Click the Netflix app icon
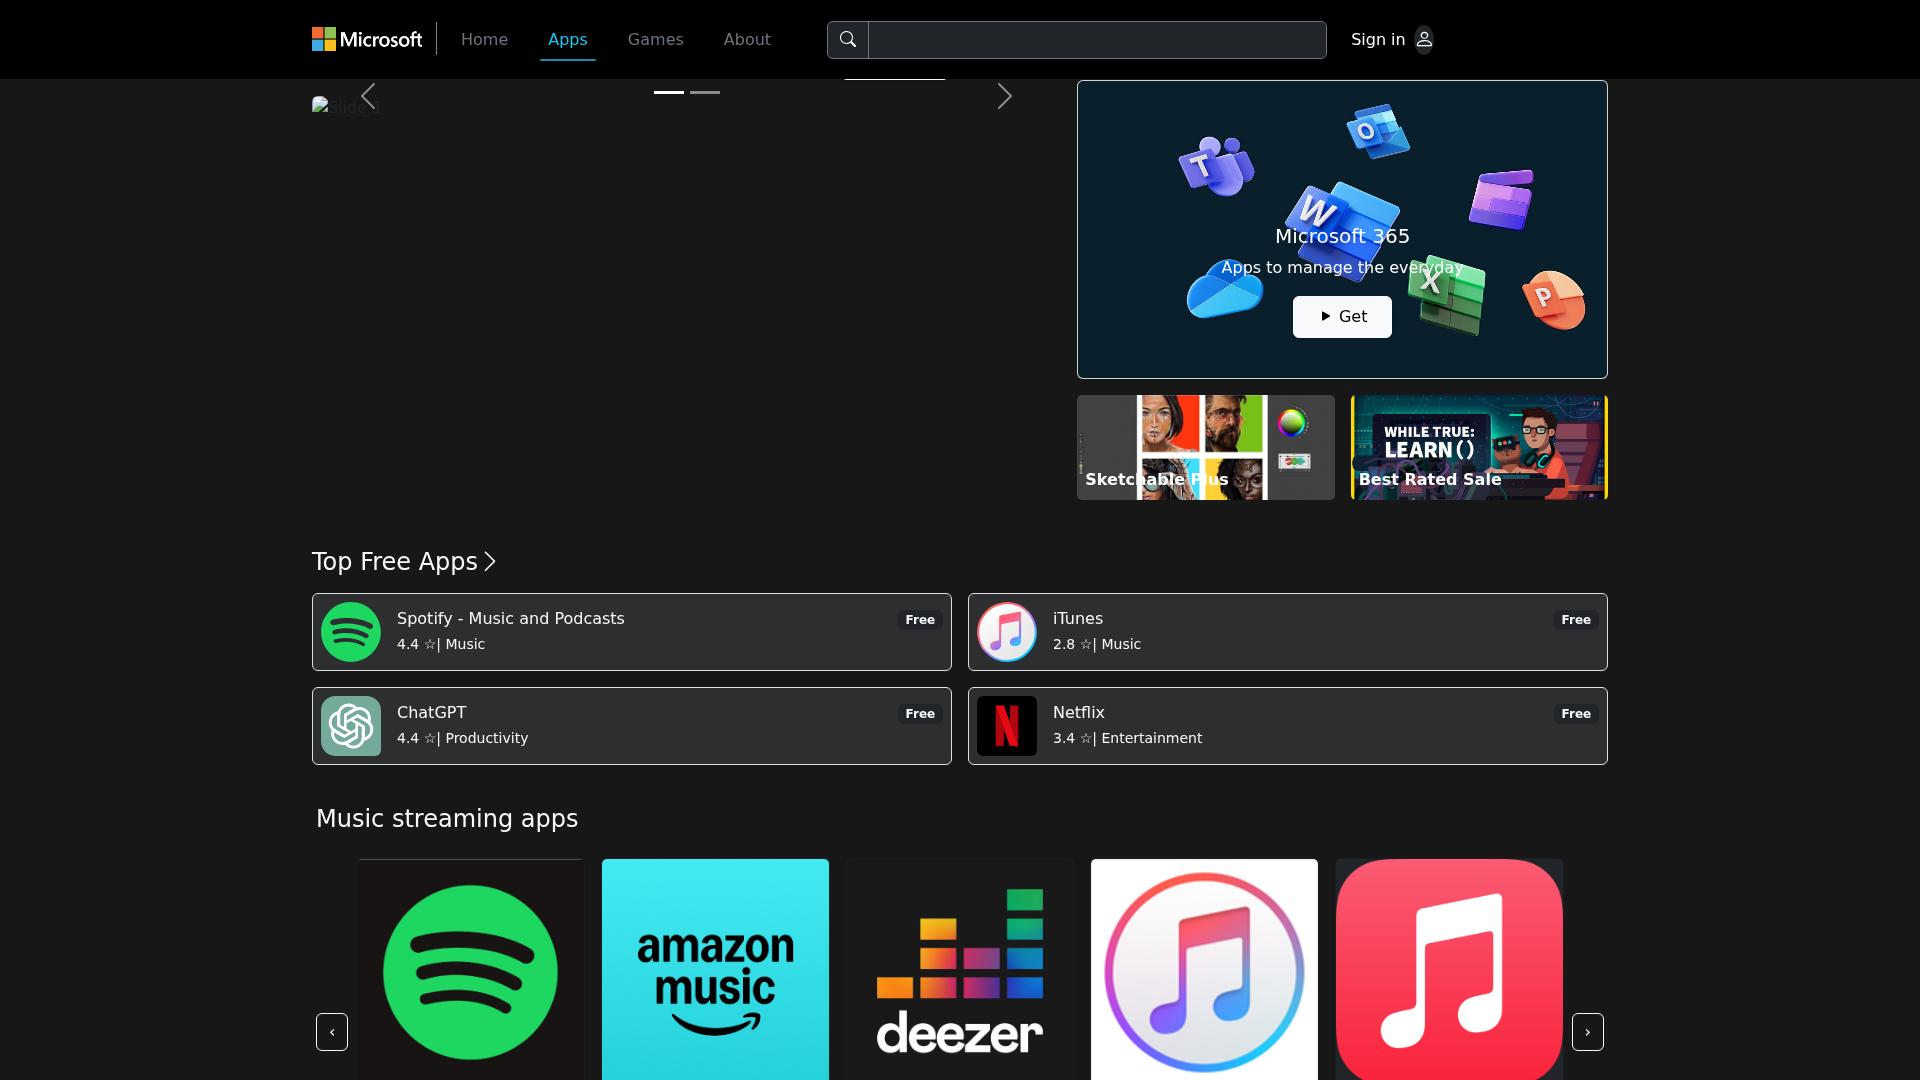The image size is (1920, 1080). point(1007,726)
